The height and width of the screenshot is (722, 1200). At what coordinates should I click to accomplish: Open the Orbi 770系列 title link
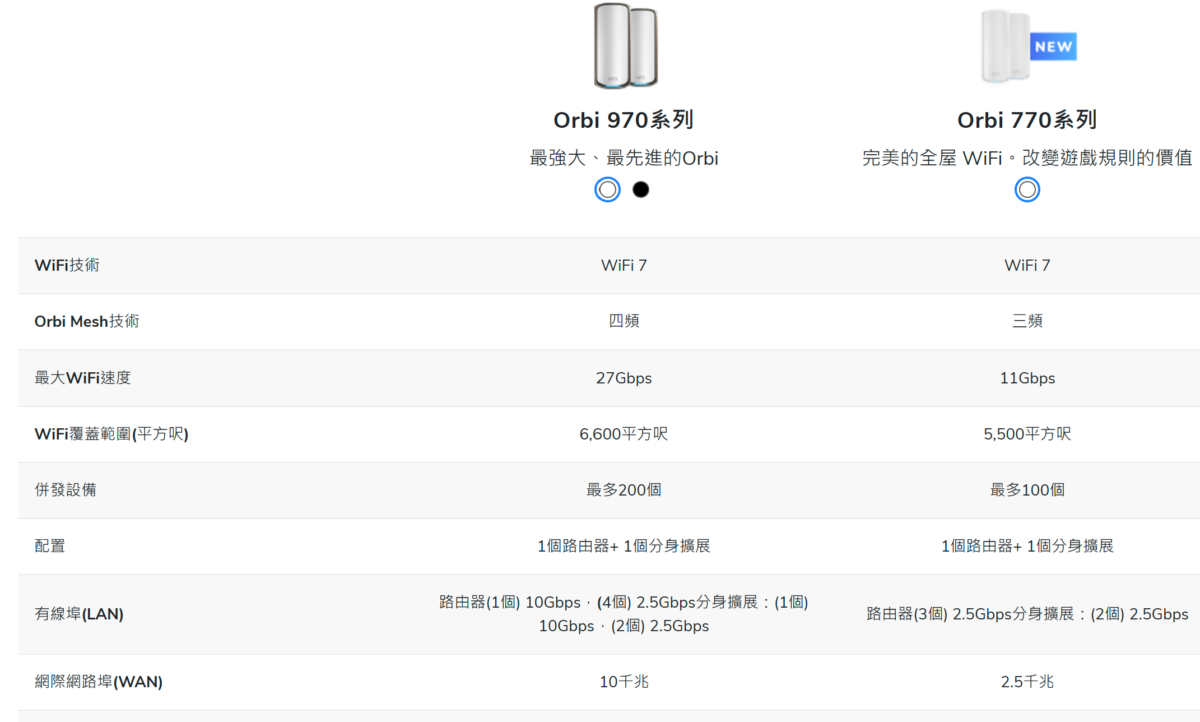pos(1027,121)
